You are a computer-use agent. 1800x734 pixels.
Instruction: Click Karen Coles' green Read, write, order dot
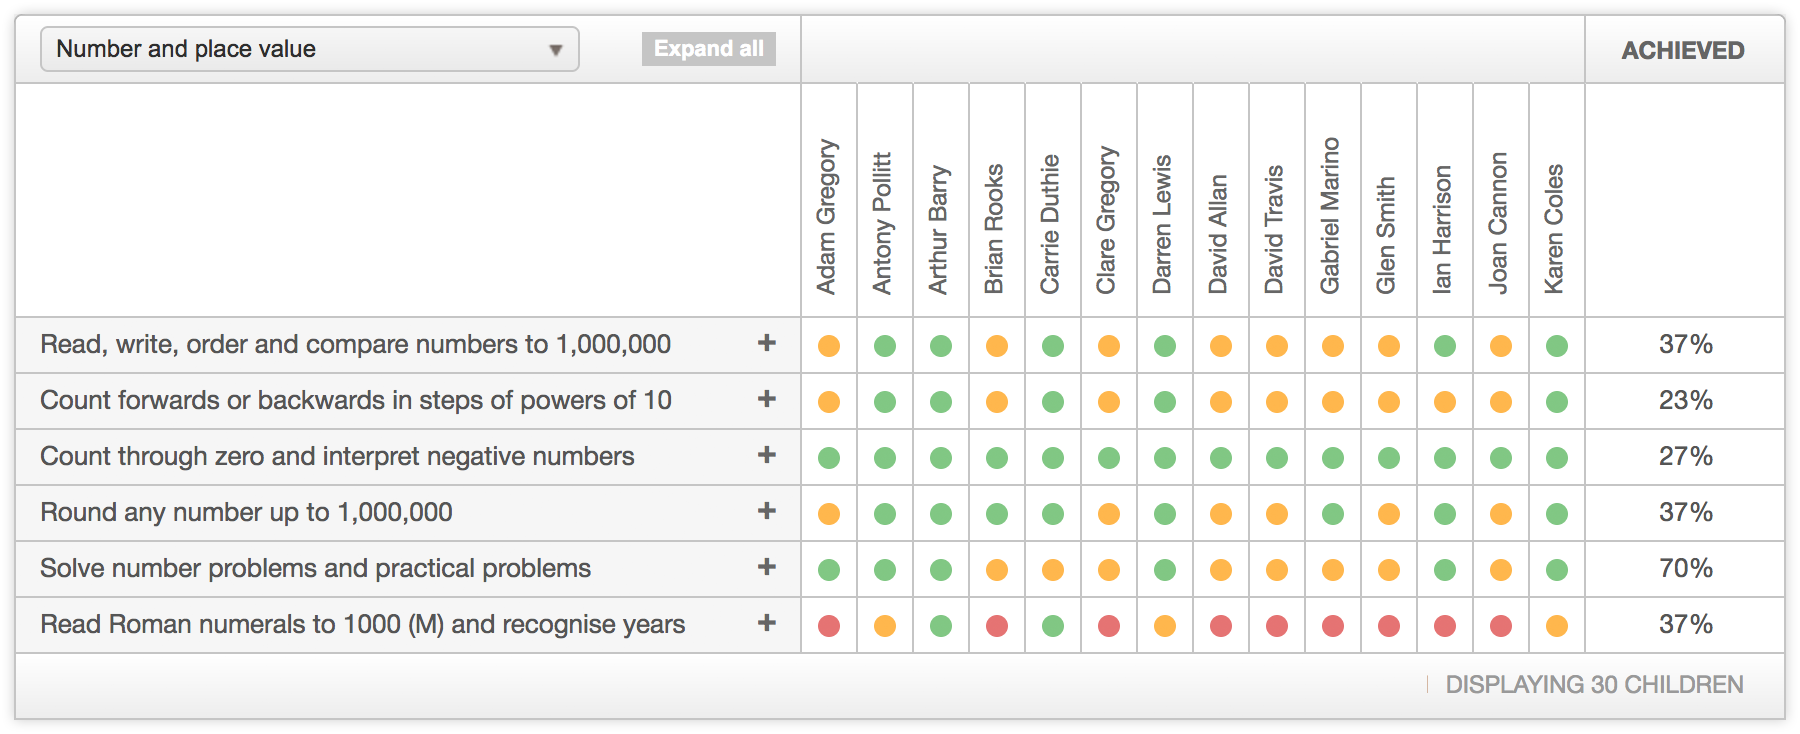[x=1557, y=346]
